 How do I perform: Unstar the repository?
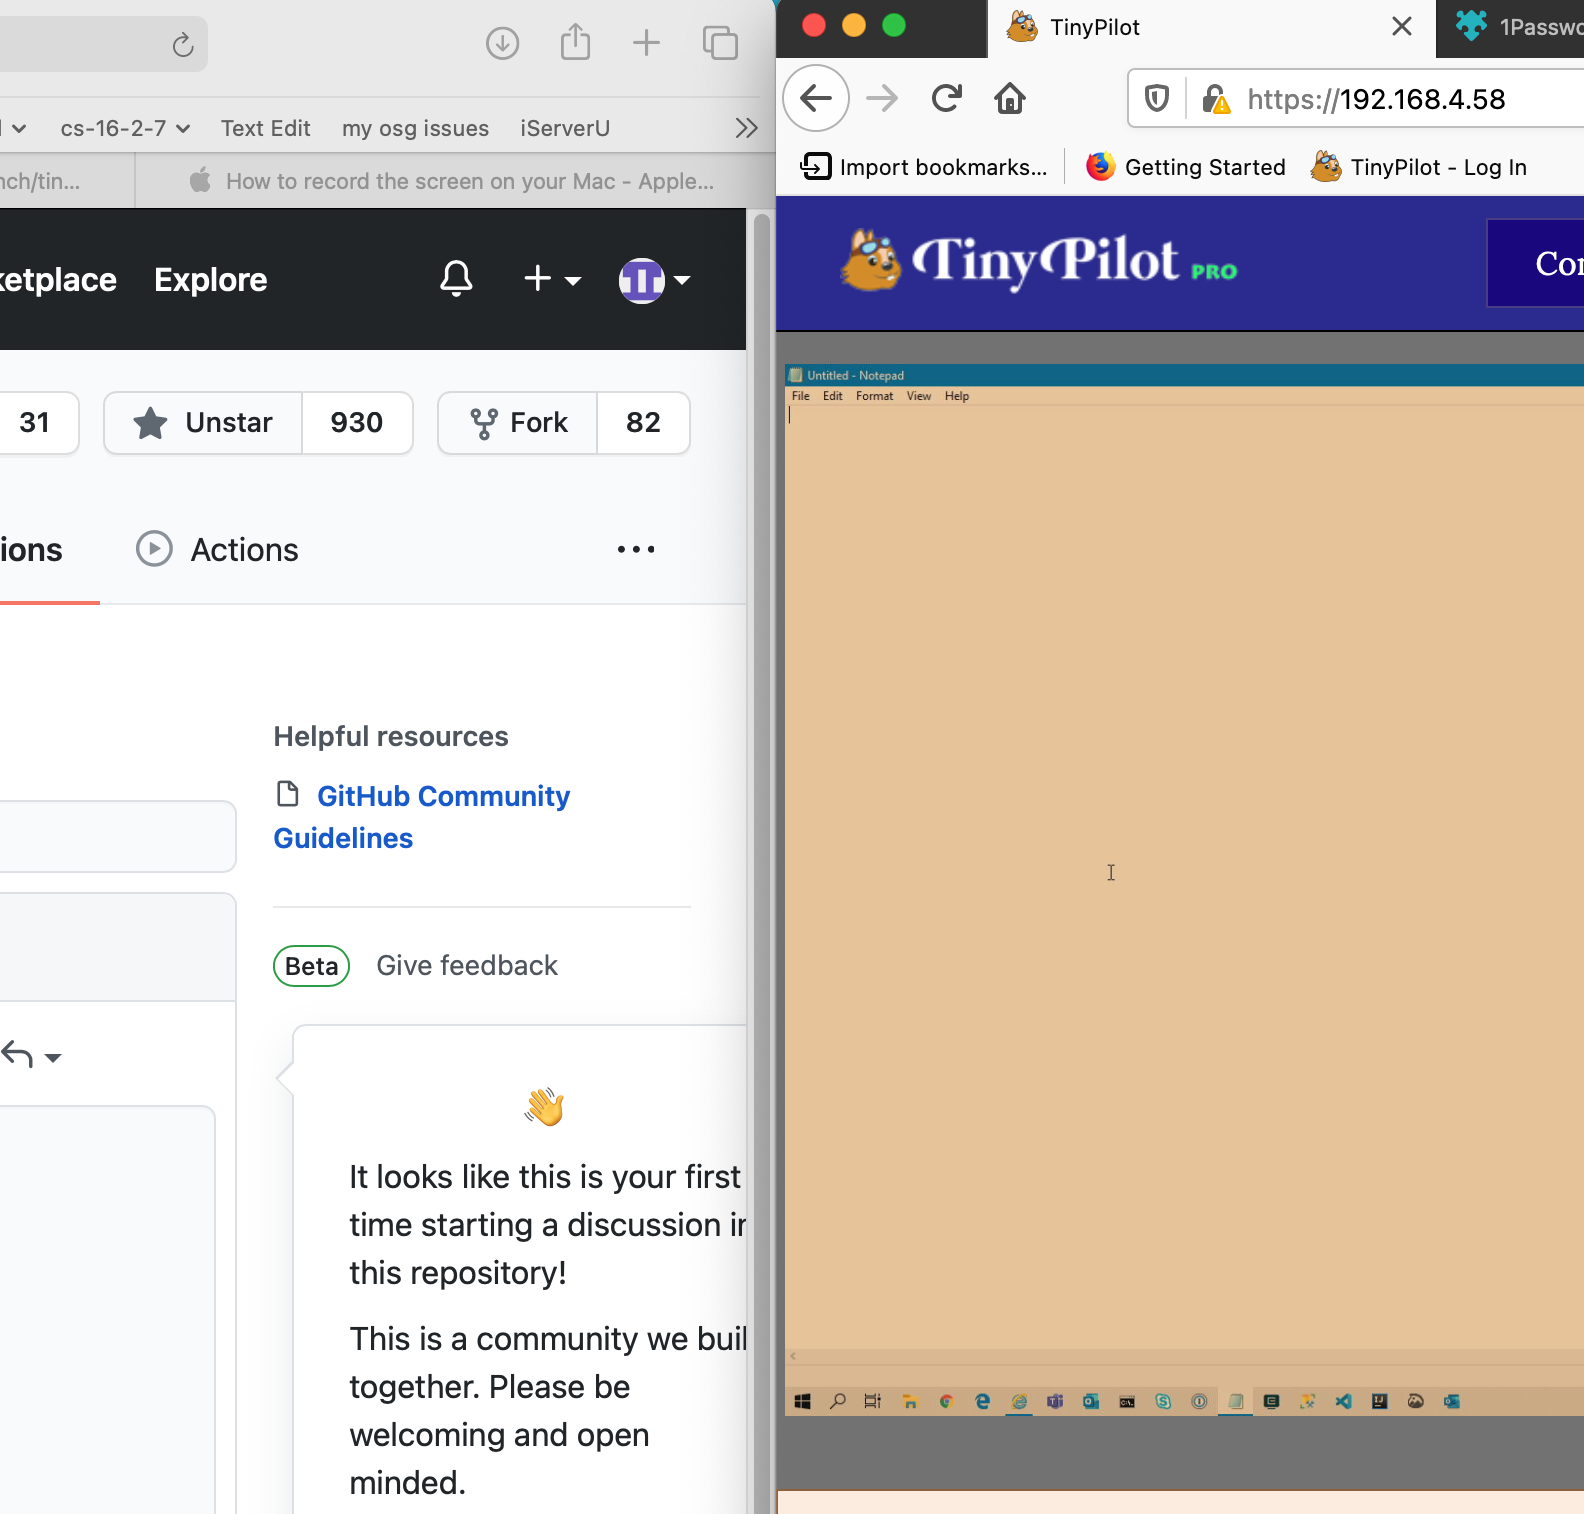click(x=203, y=423)
